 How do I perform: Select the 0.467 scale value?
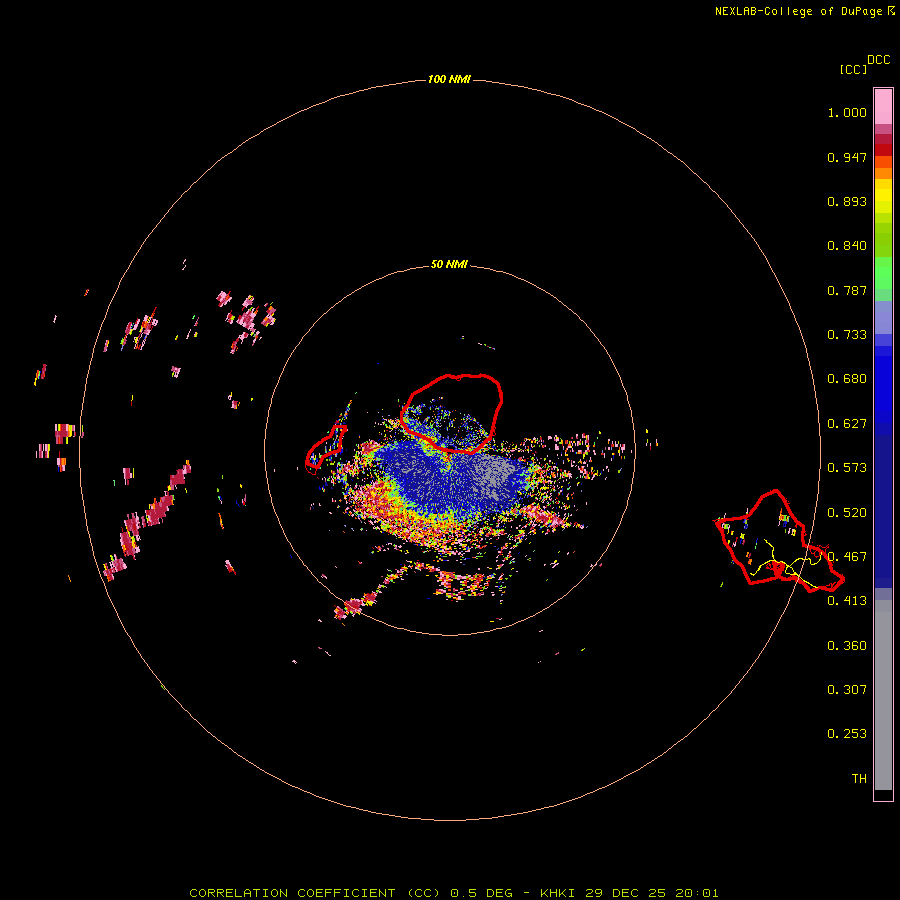pos(847,557)
